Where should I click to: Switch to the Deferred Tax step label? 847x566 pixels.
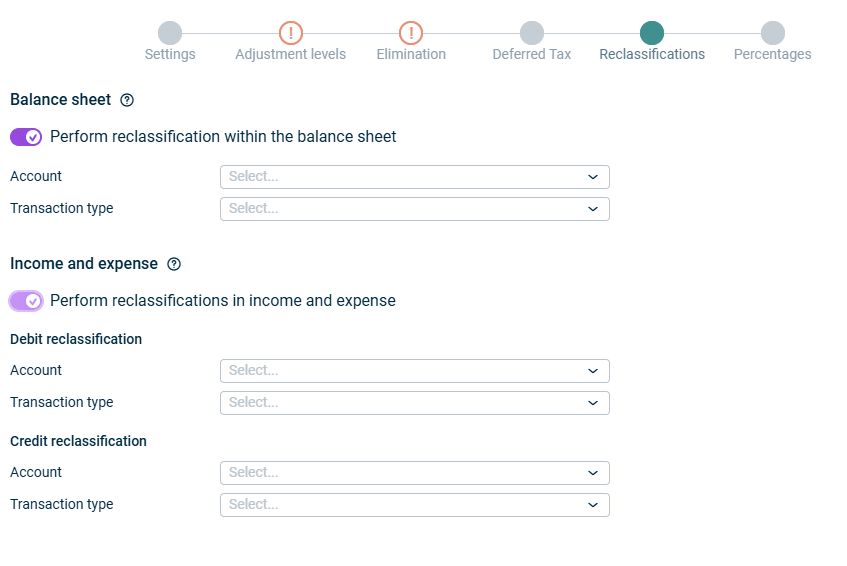point(532,54)
